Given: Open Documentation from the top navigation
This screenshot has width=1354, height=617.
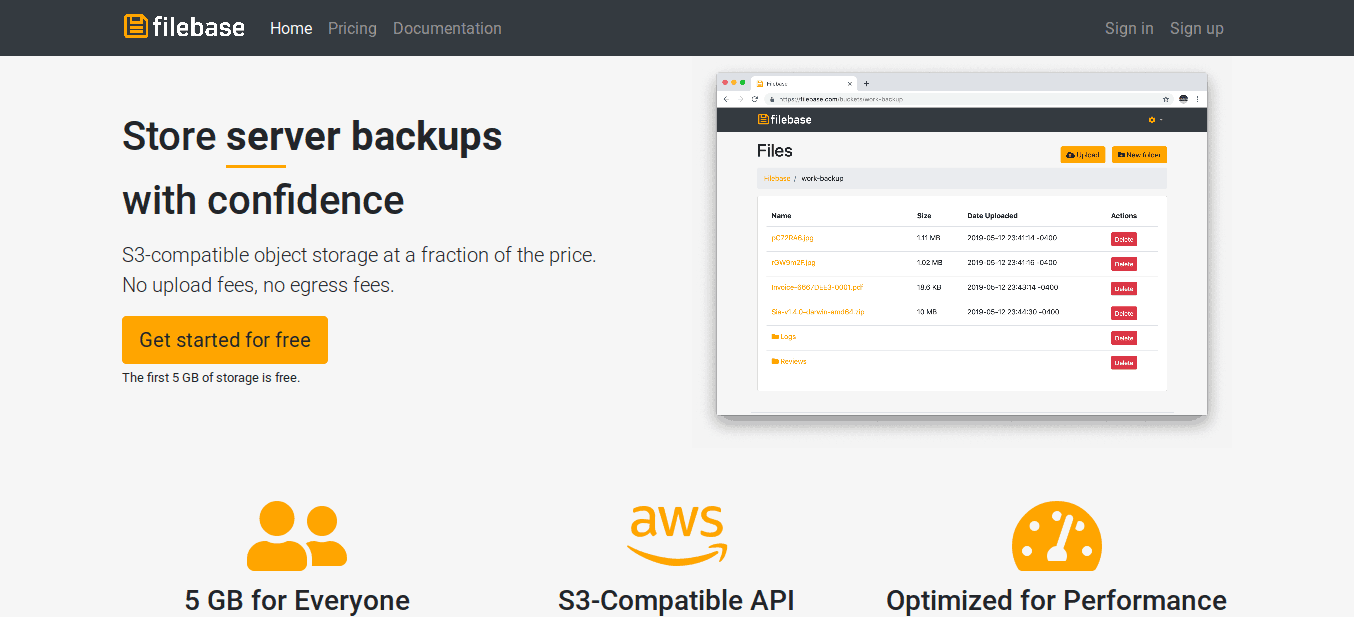Looking at the screenshot, I should tap(447, 28).
